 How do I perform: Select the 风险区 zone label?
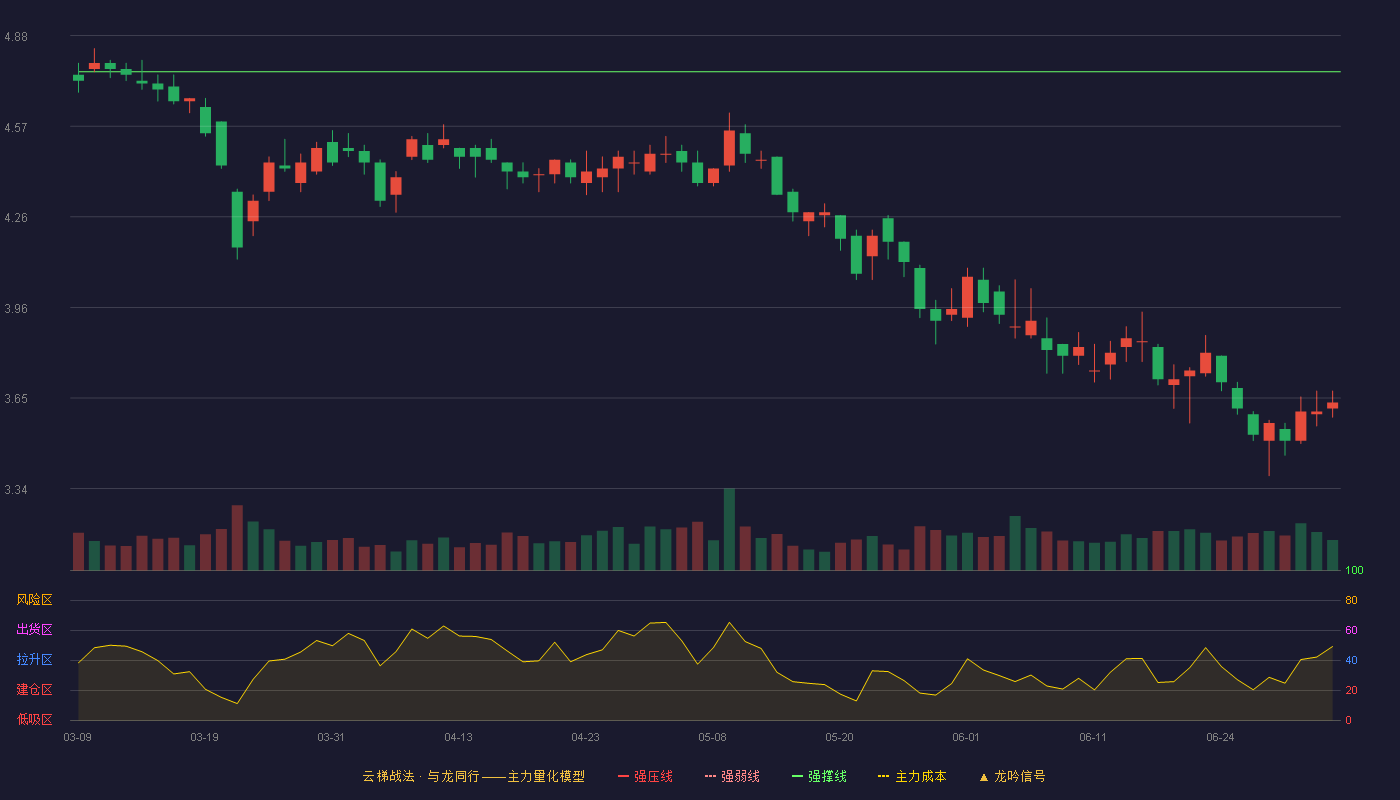click(34, 600)
